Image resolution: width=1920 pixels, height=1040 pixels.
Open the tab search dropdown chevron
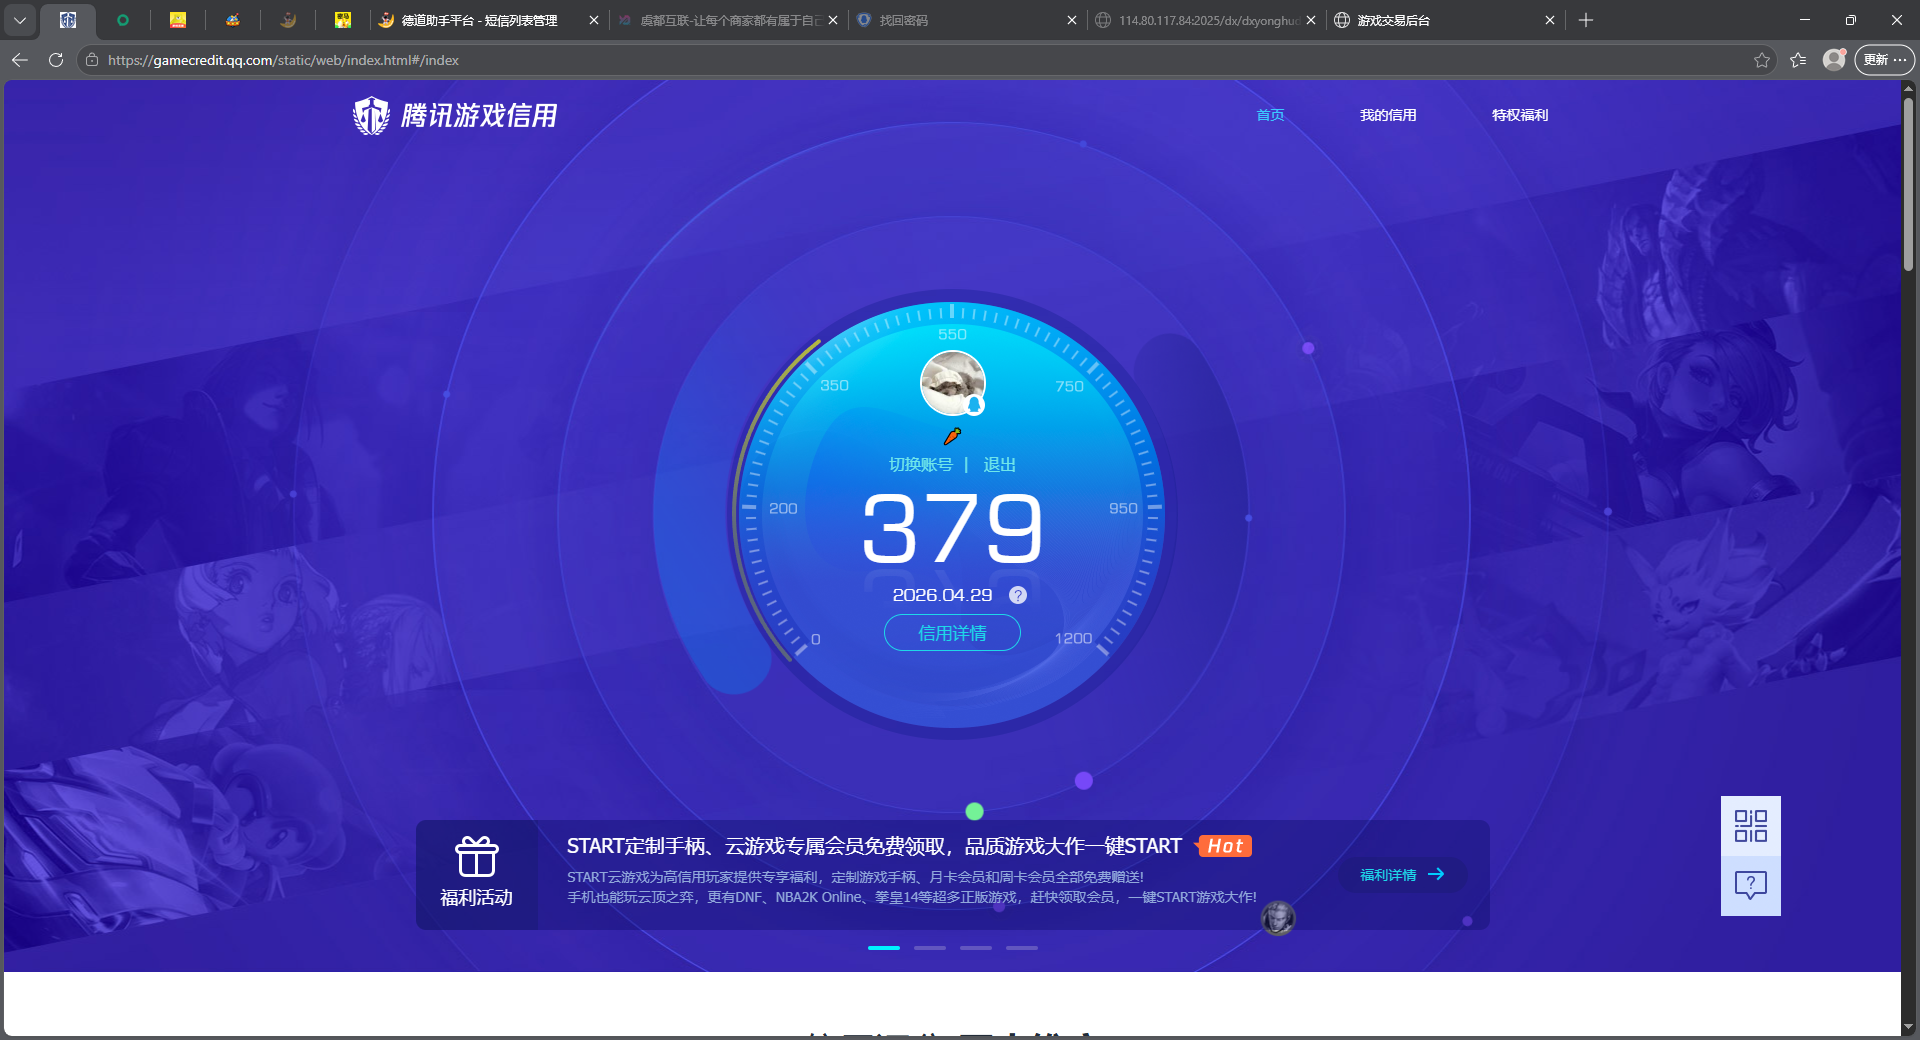20,20
